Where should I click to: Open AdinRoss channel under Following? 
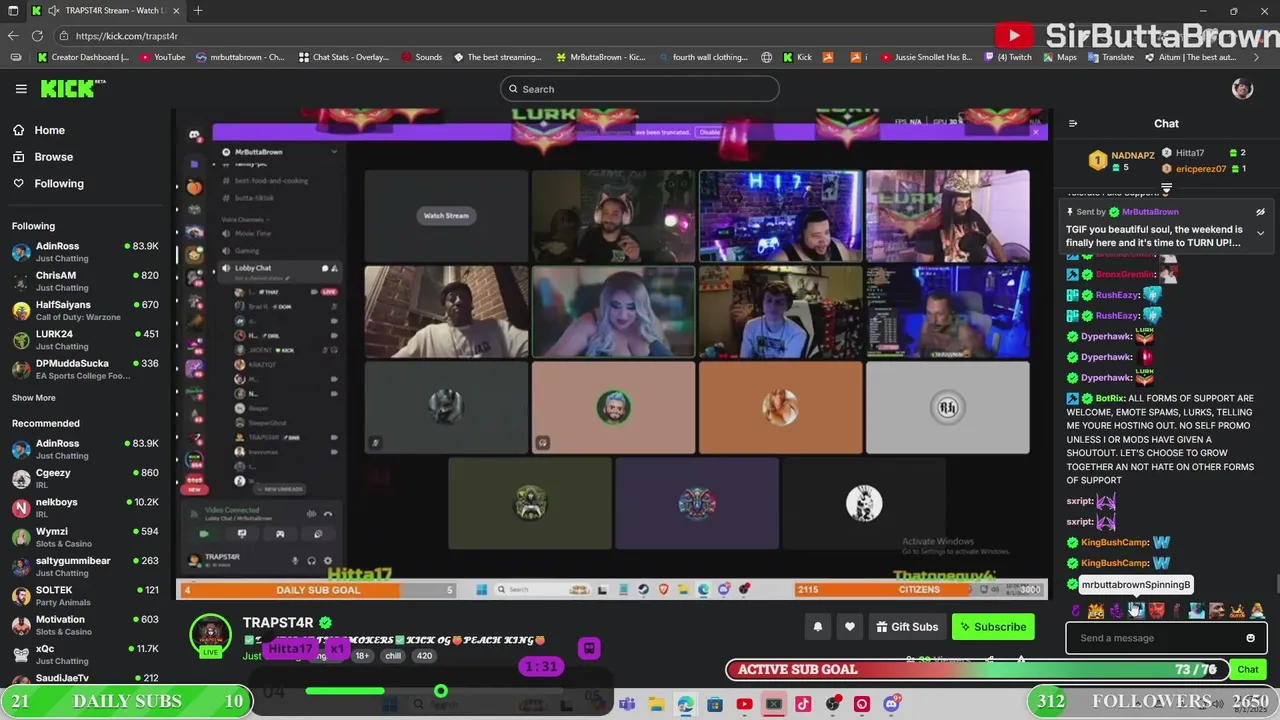(85, 252)
